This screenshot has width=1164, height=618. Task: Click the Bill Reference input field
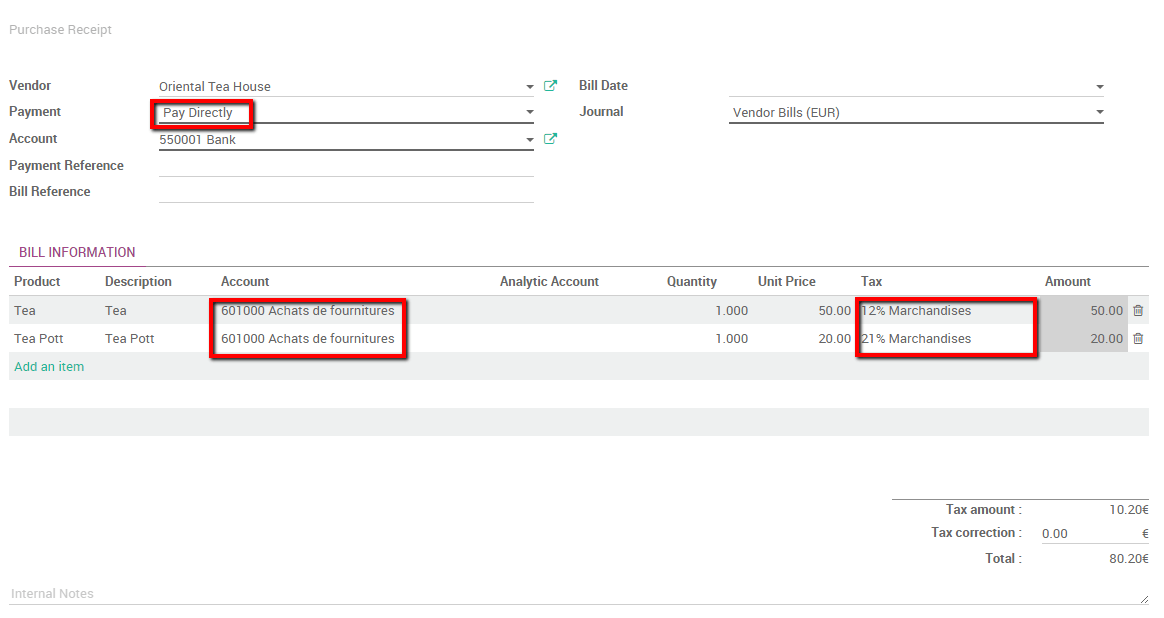click(x=345, y=190)
